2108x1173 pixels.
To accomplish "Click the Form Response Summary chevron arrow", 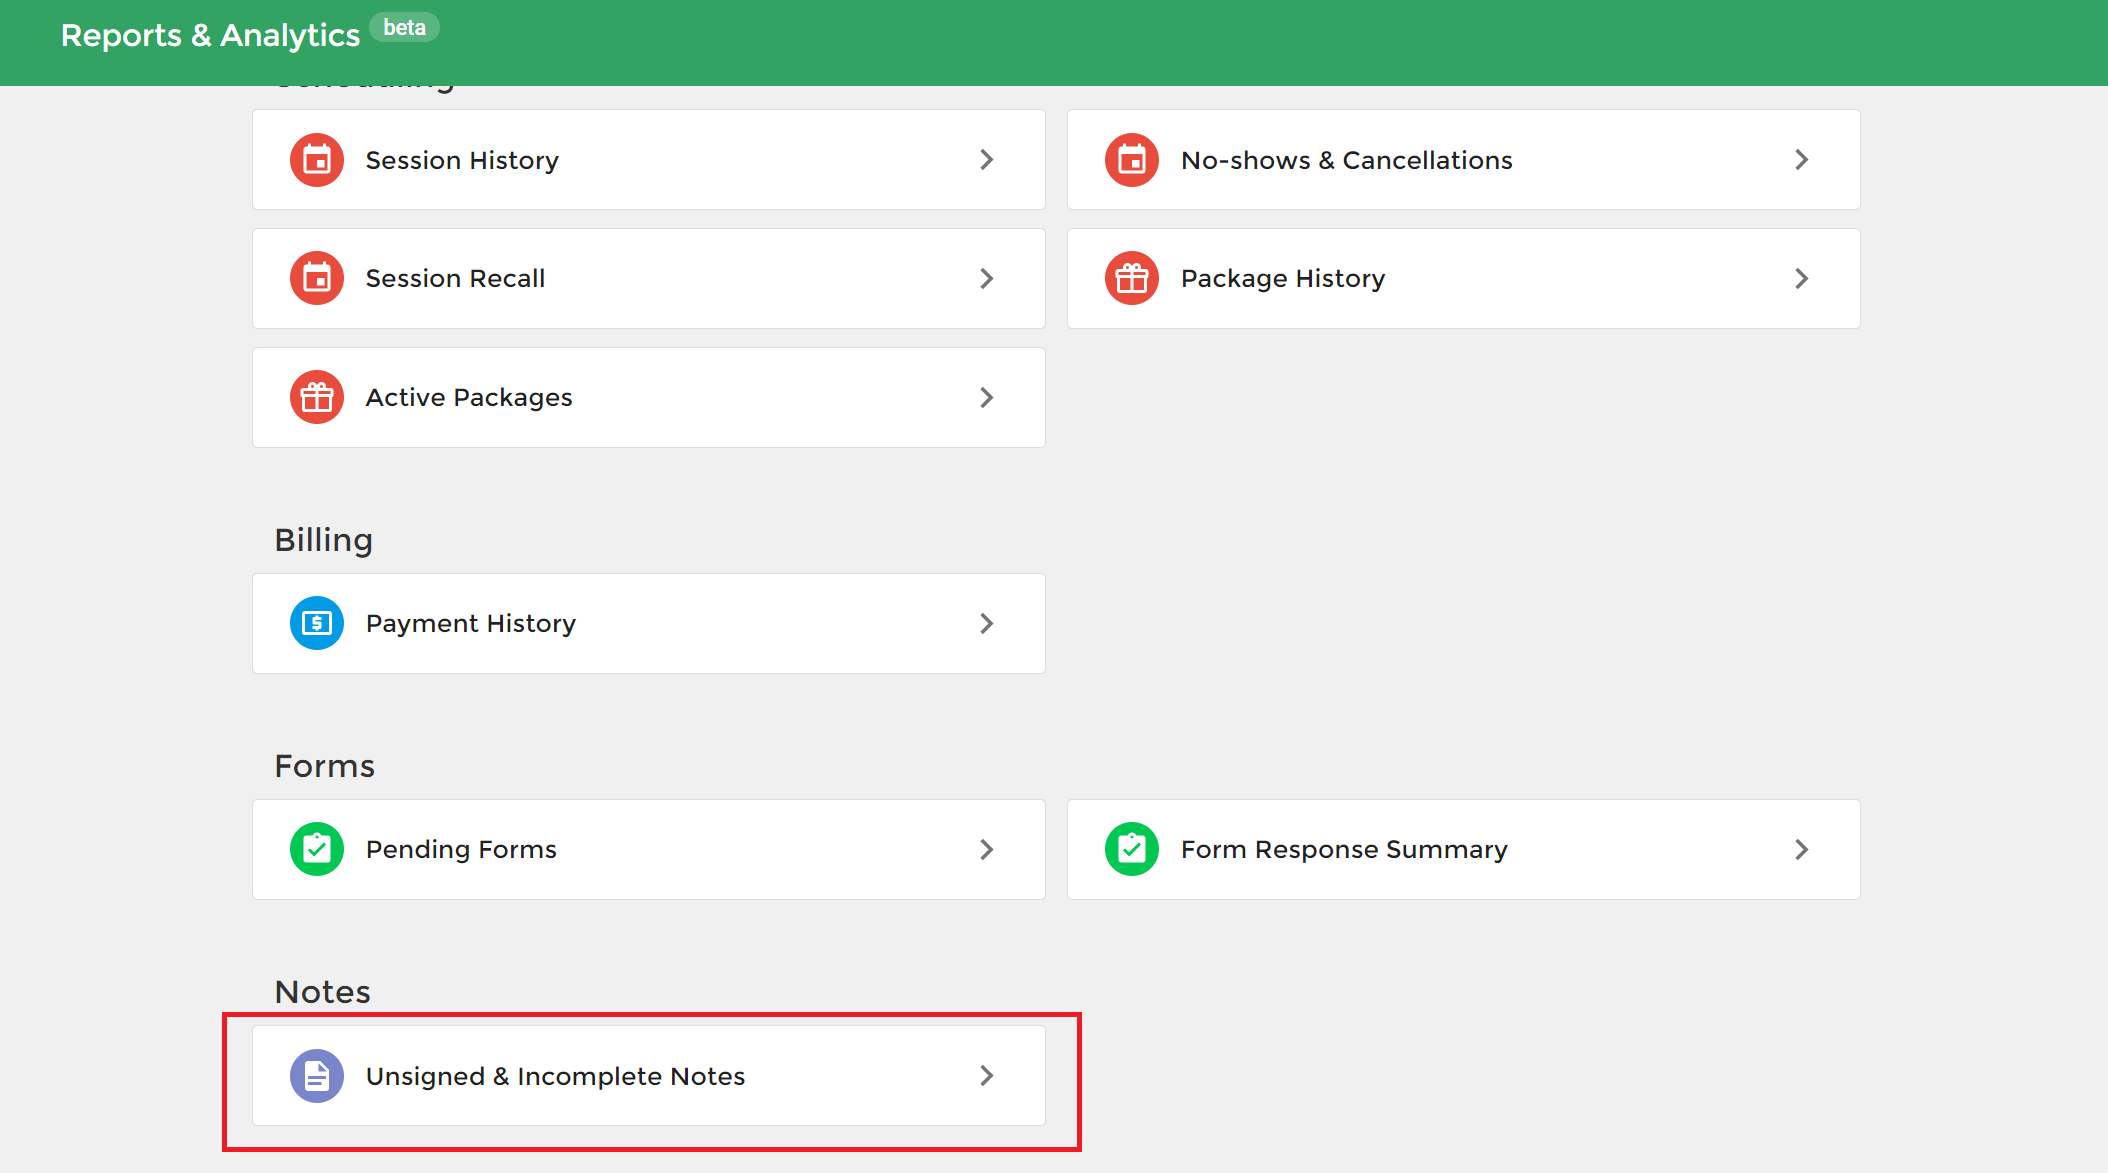I will click(x=1802, y=849).
